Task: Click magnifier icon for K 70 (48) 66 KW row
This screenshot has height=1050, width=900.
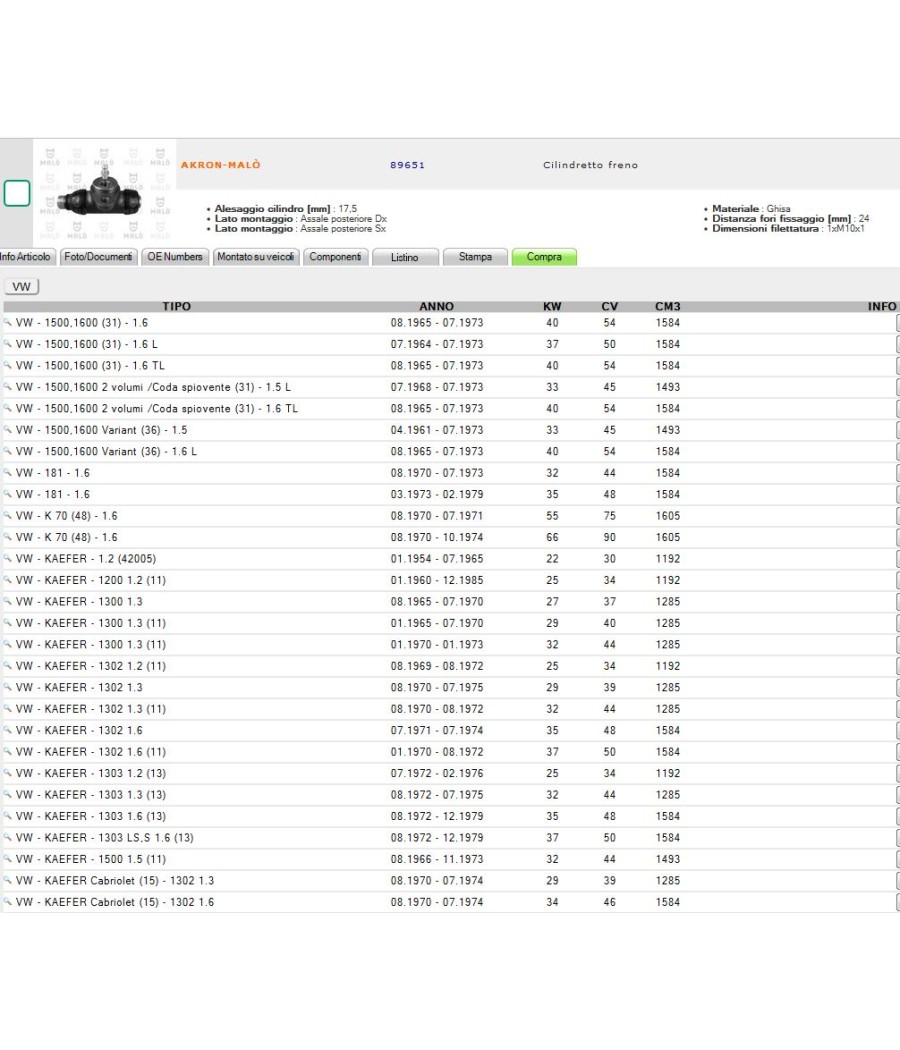Action: (x=8, y=537)
